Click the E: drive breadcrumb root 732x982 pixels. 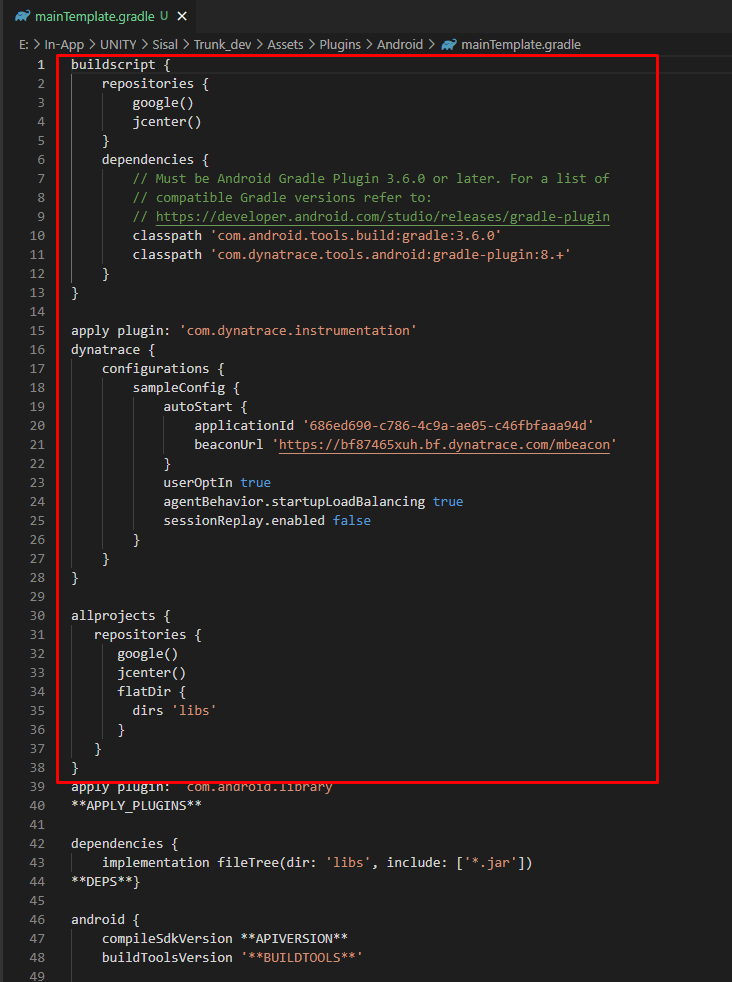(24, 44)
